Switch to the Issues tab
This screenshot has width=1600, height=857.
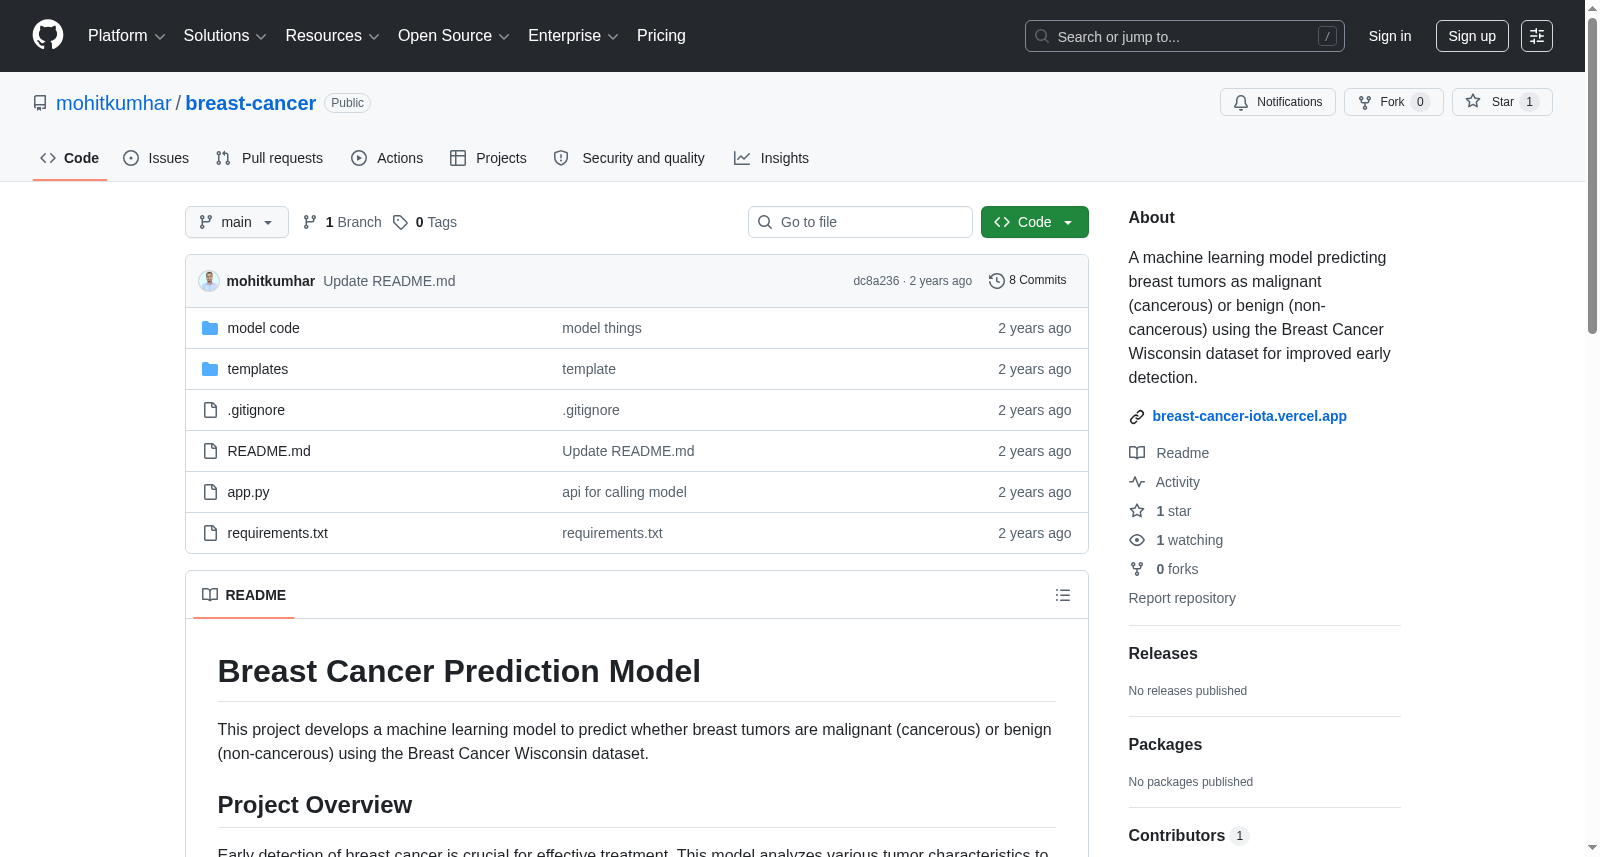pos(156,158)
